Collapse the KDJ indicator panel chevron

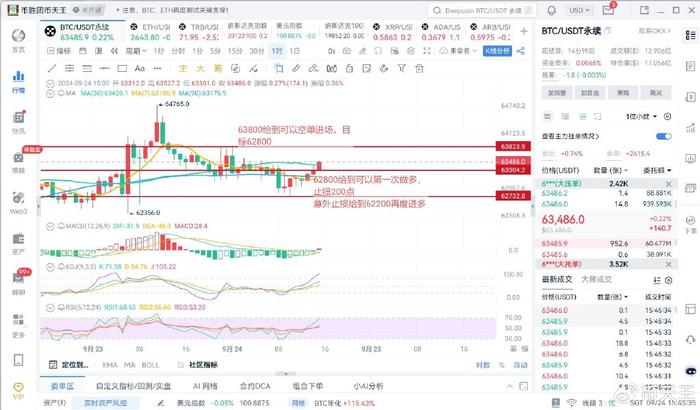(50, 267)
